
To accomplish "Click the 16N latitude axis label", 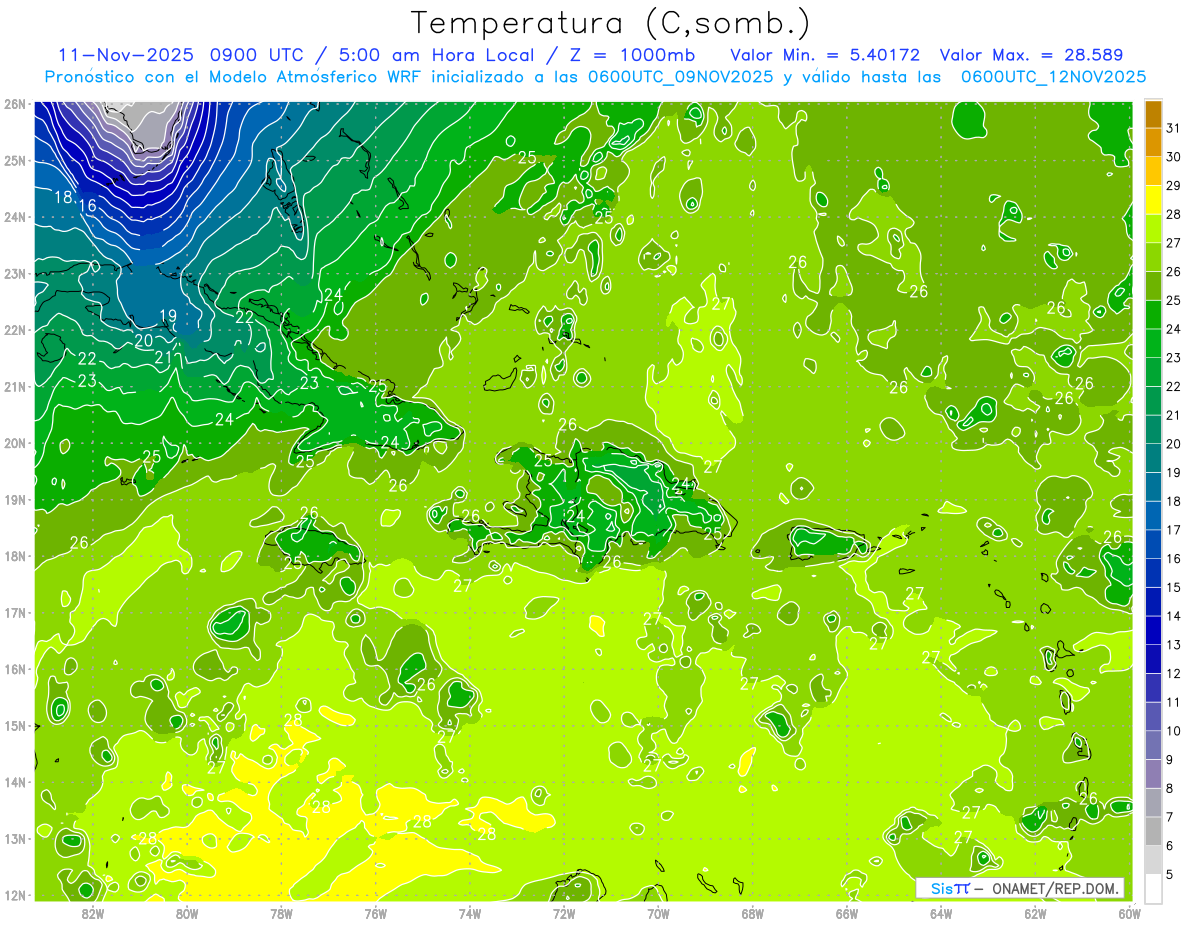I will pos(15,669).
